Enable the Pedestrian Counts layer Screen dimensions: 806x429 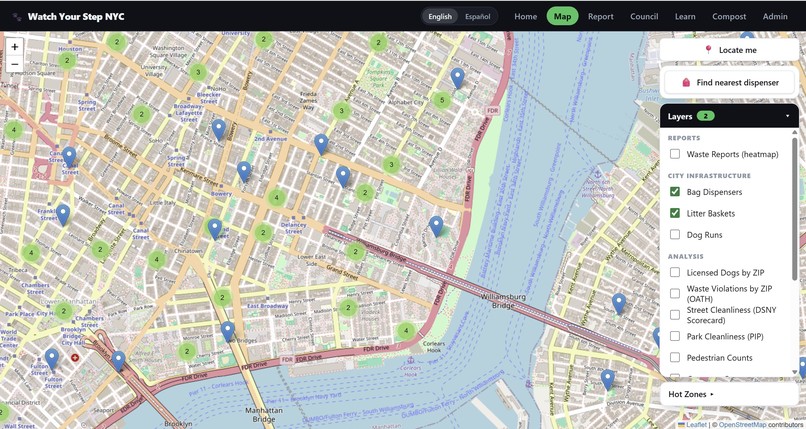[x=675, y=358]
